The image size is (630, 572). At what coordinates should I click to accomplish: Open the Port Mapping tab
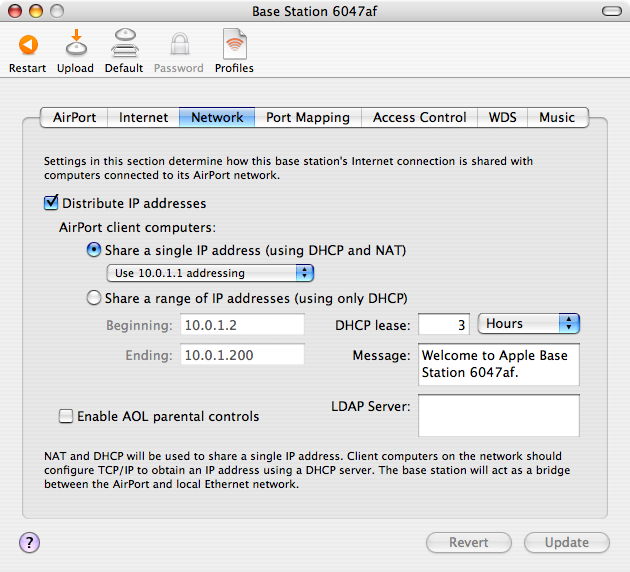[x=308, y=117]
